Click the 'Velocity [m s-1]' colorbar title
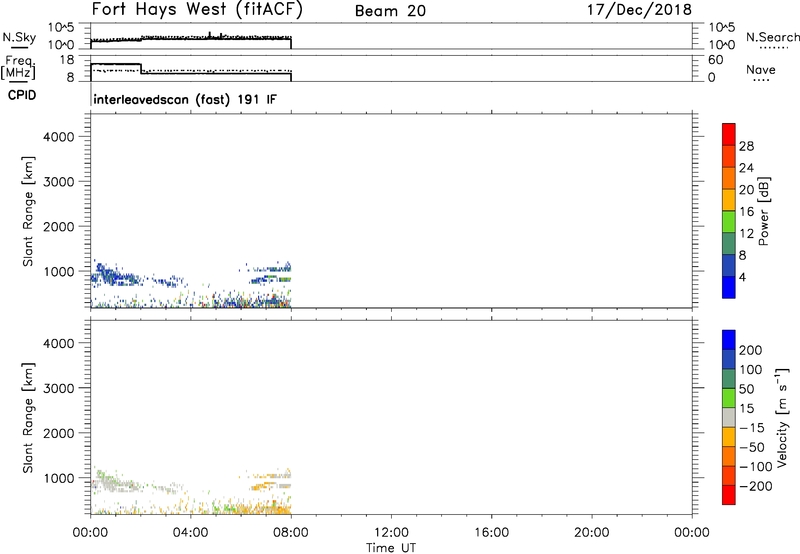 (782, 417)
